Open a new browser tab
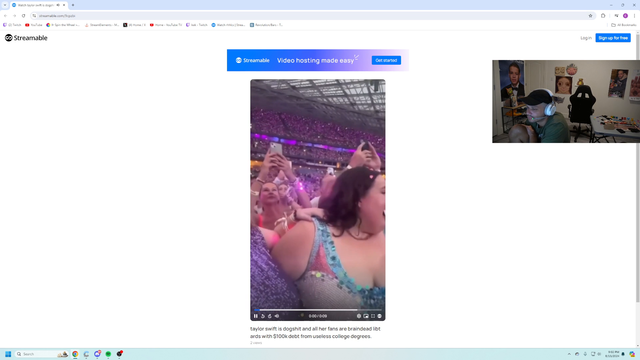This screenshot has width=640, height=360. pyautogui.click(x=73, y=5)
